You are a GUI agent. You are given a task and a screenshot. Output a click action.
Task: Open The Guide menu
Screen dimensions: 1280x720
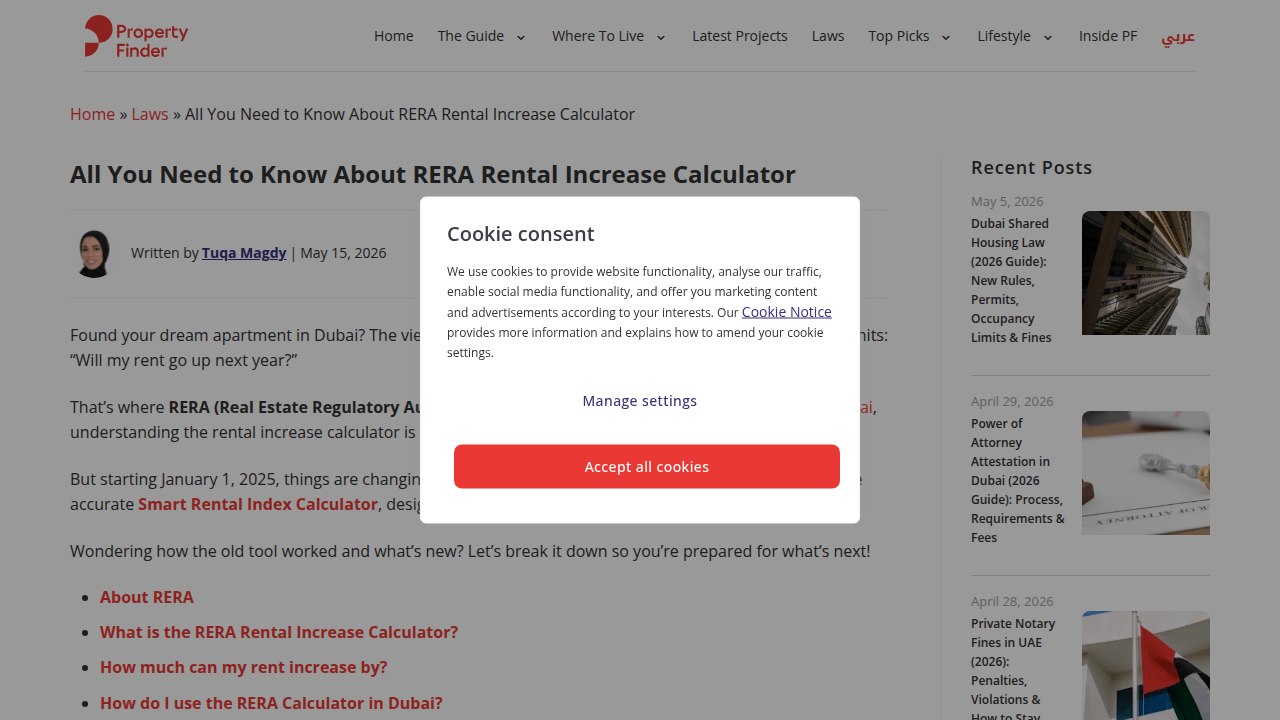[x=470, y=36]
